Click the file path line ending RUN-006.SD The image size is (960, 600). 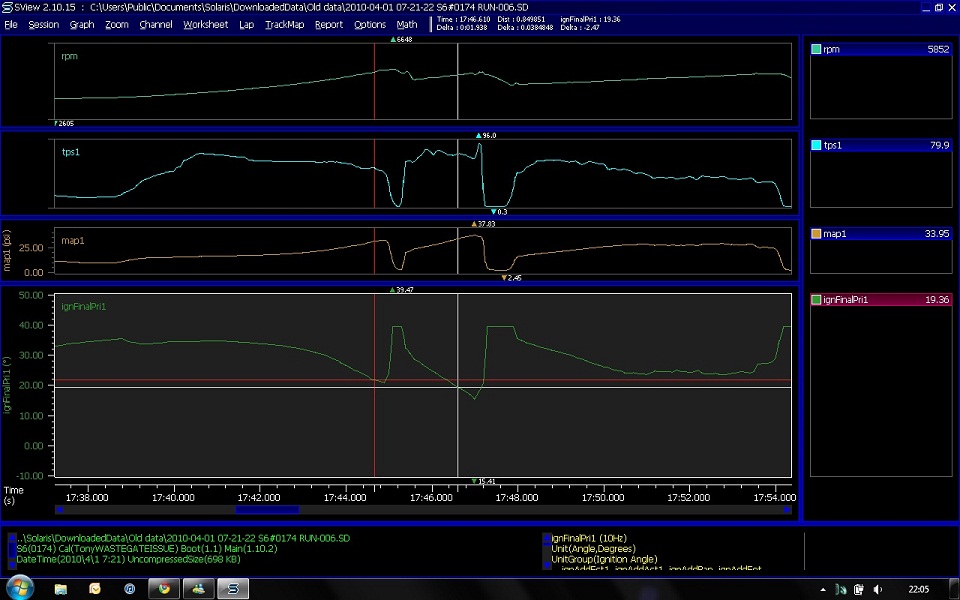pos(183,538)
